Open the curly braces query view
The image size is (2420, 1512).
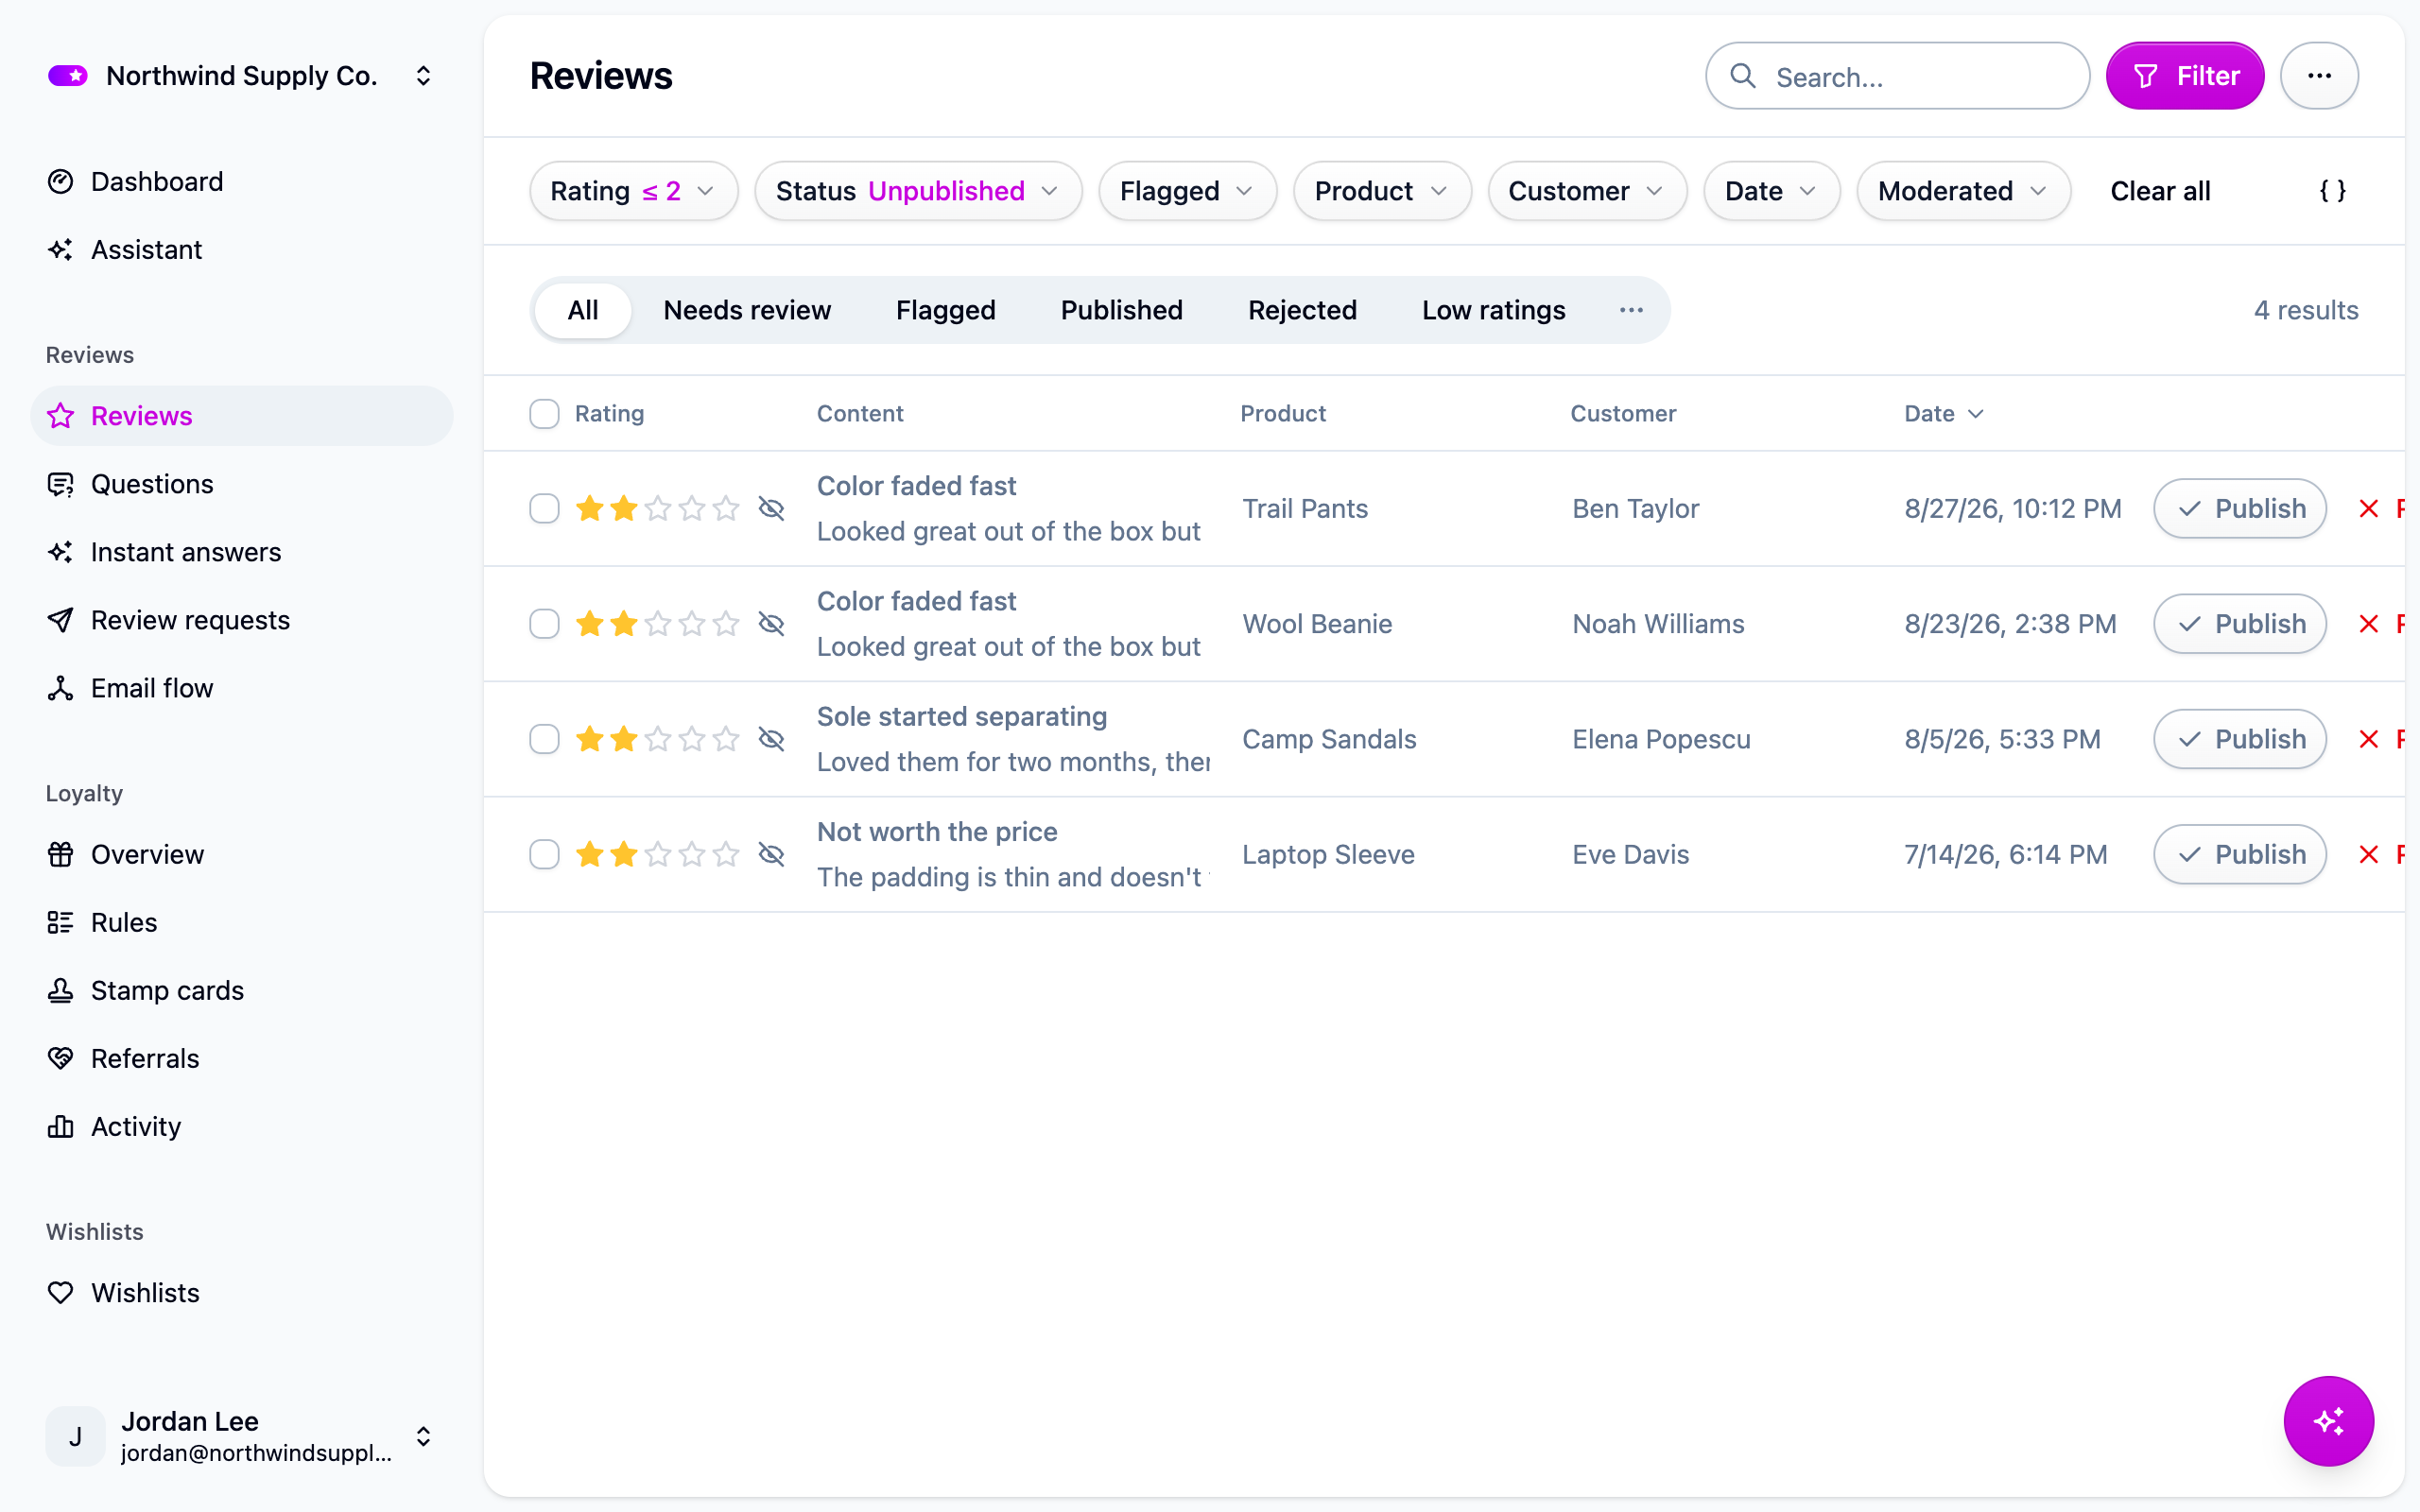point(2332,191)
